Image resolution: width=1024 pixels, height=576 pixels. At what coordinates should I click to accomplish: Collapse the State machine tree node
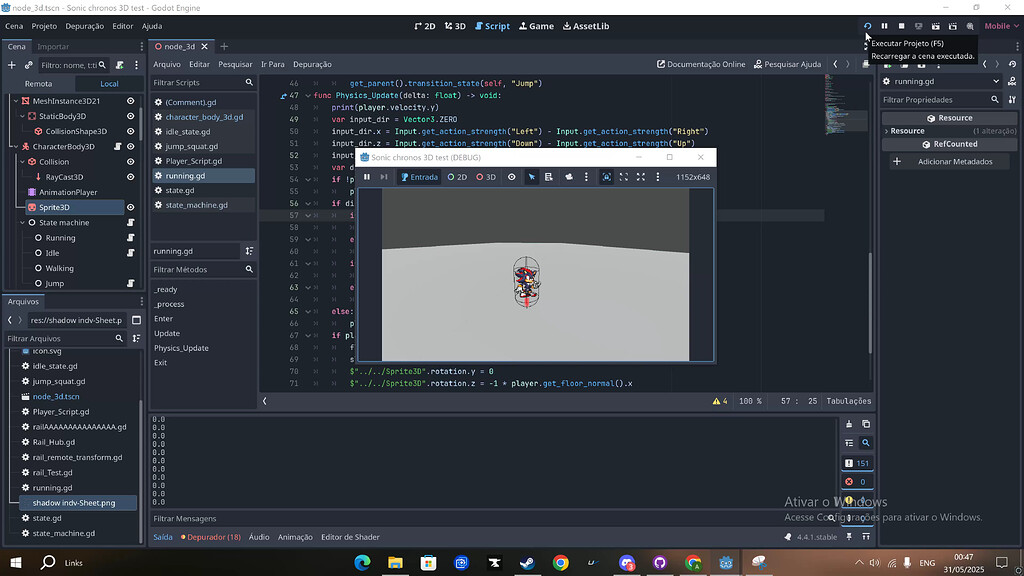[x=22, y=223]
